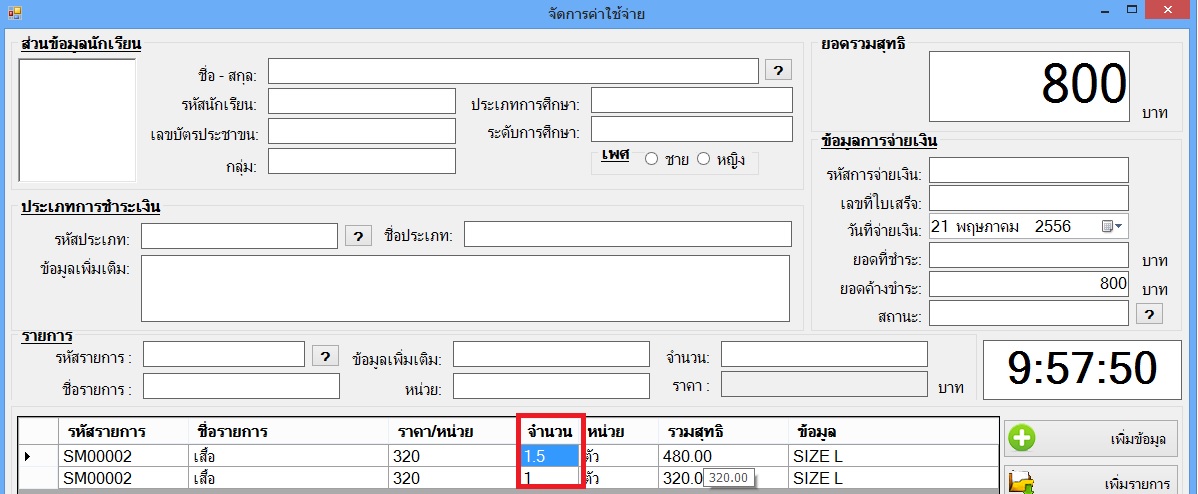Select the first grid row using its arrow header
The height and width of the screenshot is (494, 1198).
click(x=38, y=456)
